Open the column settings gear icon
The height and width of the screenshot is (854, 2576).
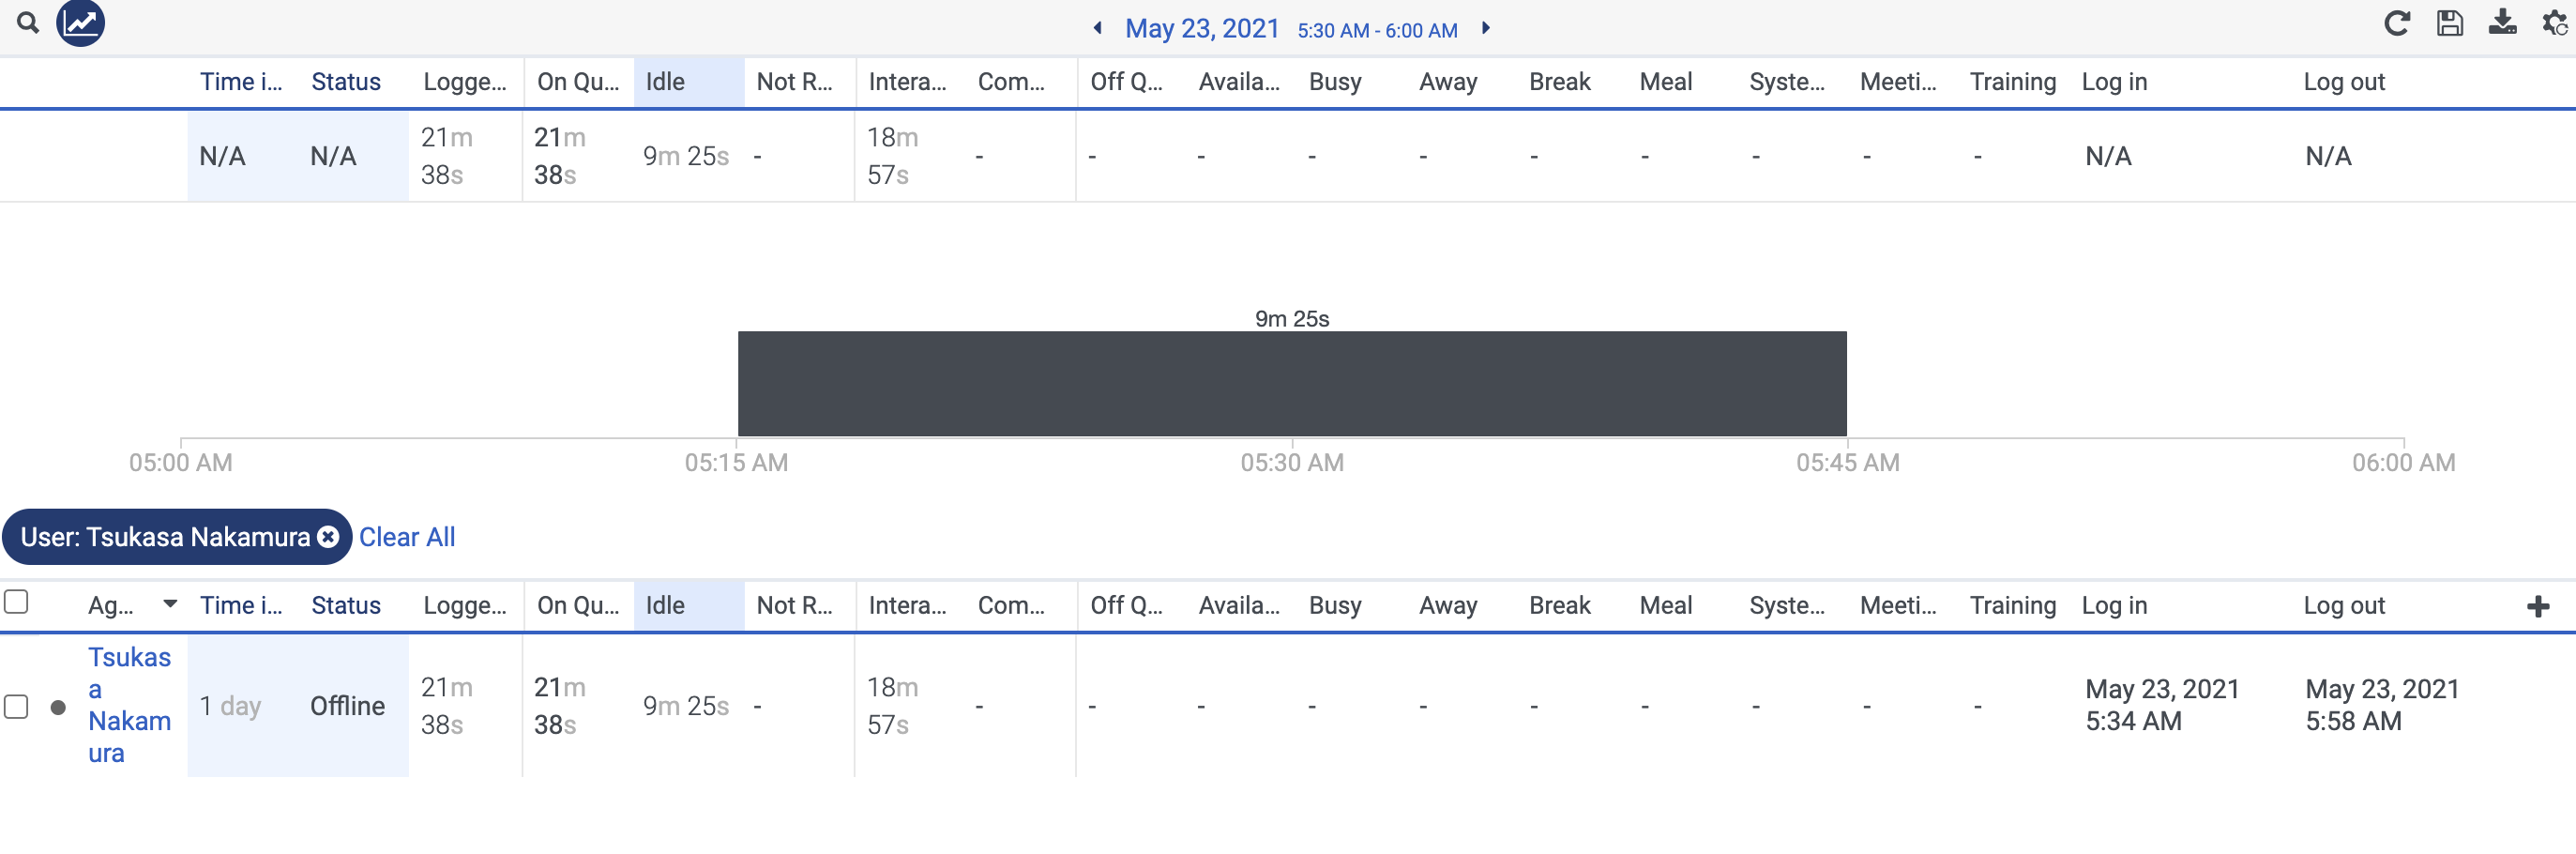click(2554, 22)
